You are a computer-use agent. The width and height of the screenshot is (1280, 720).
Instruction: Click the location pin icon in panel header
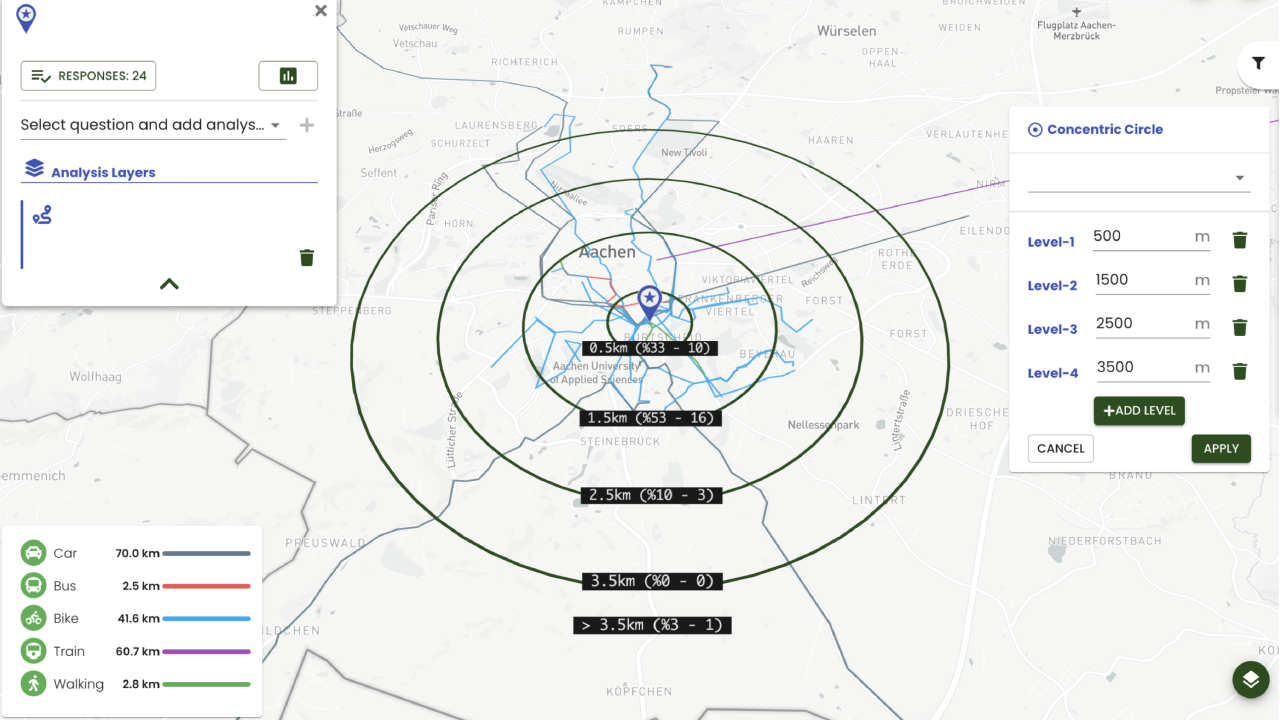click(x=27, y=17)
